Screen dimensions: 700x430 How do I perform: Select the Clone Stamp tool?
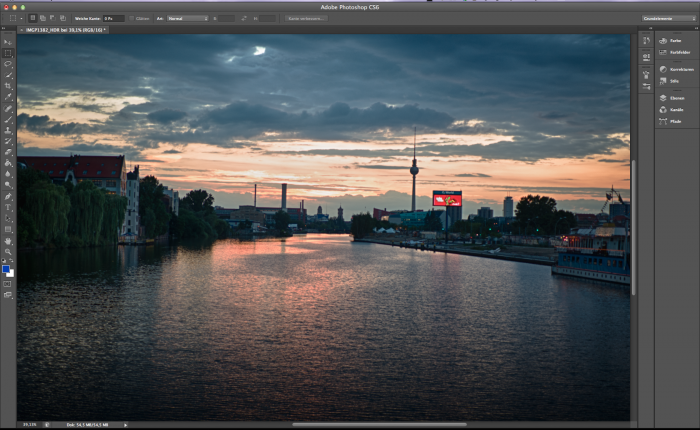click(x=8, y=130)
